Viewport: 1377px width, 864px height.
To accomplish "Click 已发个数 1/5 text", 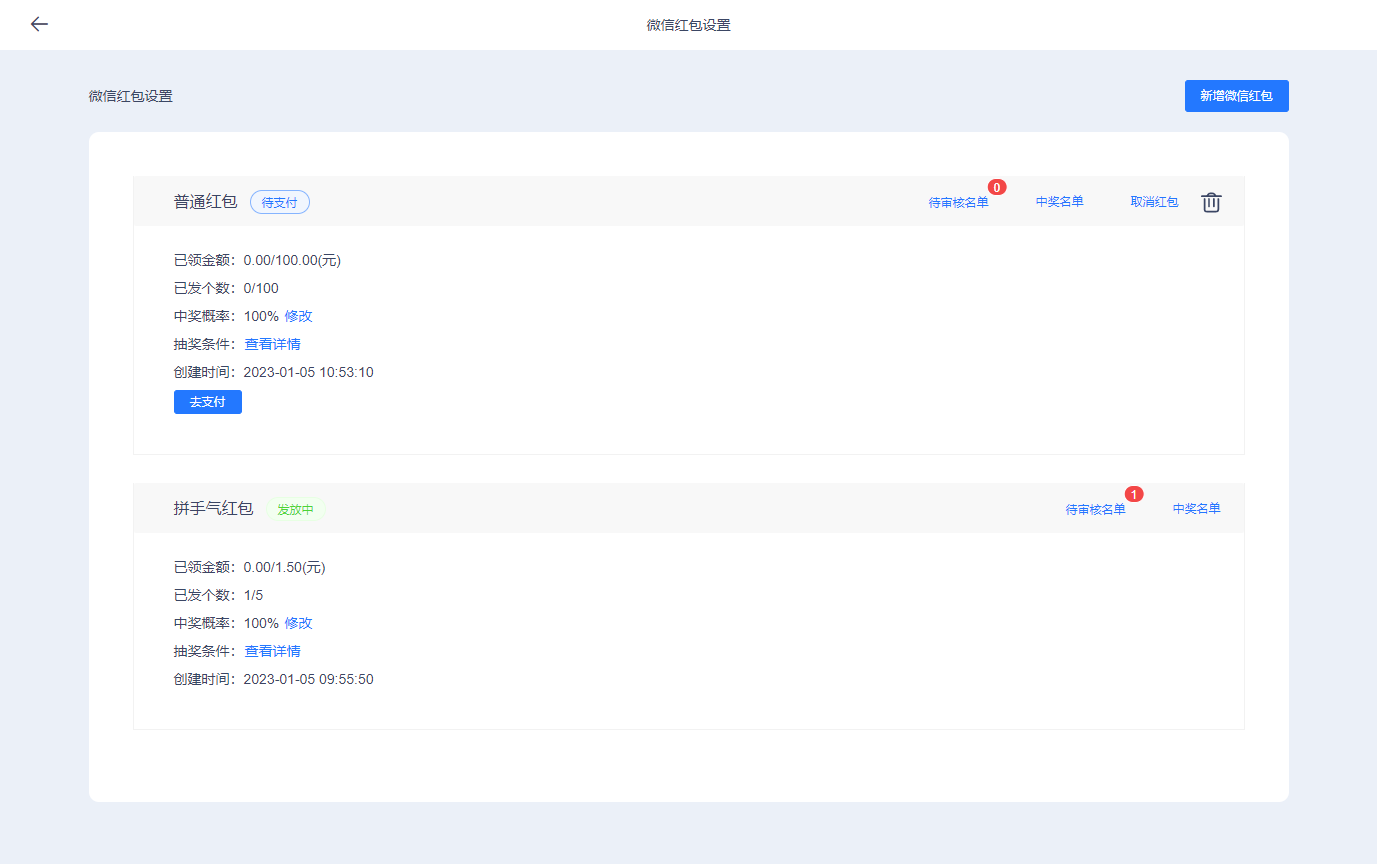I will [x=219, y=595].
